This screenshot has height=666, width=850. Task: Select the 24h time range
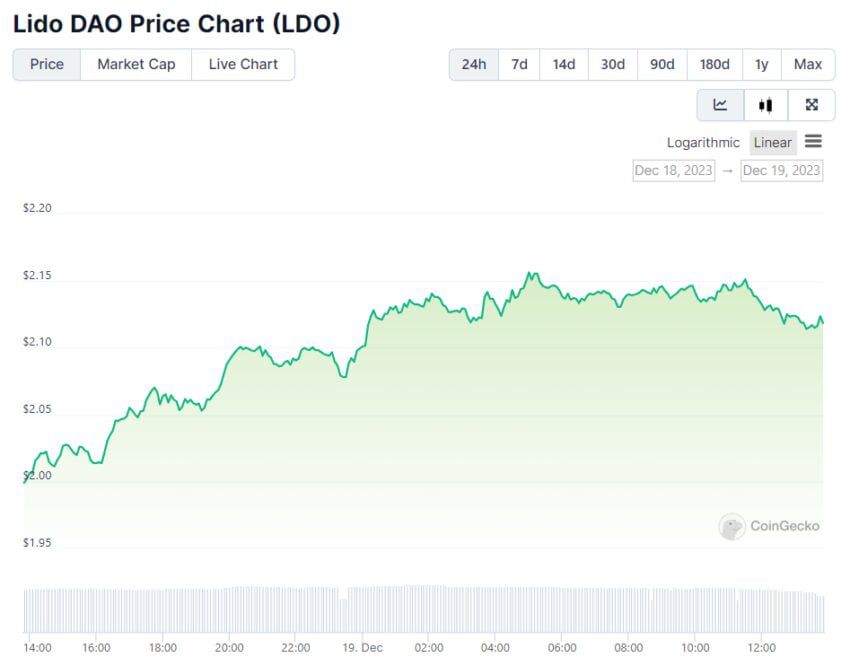coord(474,64)
